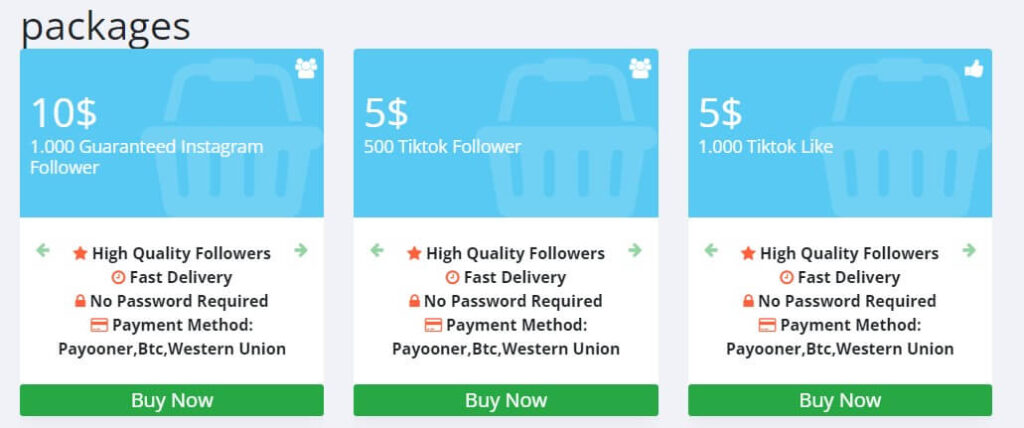This screenshot has height=428, width=1024.
Task: Buy the 1.000 Tiktok Like package
Action: coord(840,400)
